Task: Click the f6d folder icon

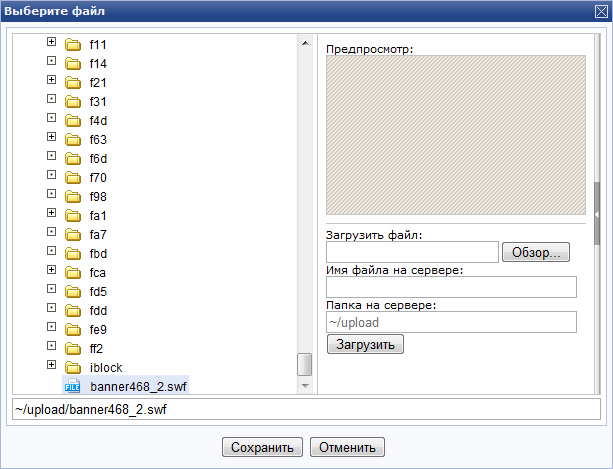Action: coord(73,159)
